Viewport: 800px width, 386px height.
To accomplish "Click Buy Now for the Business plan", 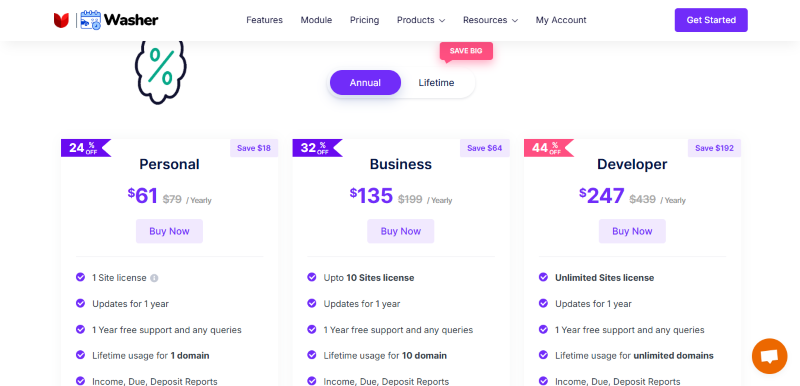I will click(x=401, y=231).
